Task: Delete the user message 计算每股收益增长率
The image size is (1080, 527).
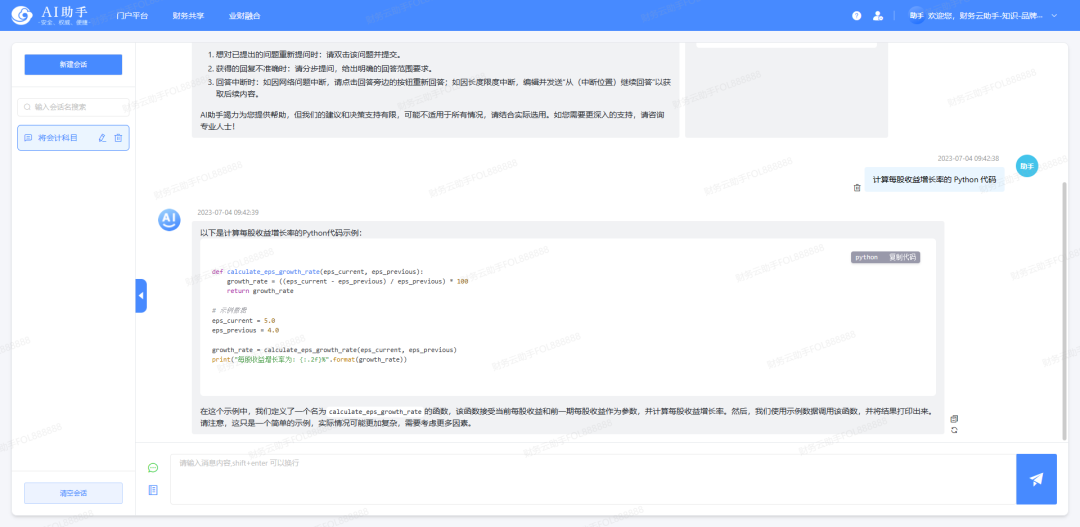Action: click(x=857, y=187)
